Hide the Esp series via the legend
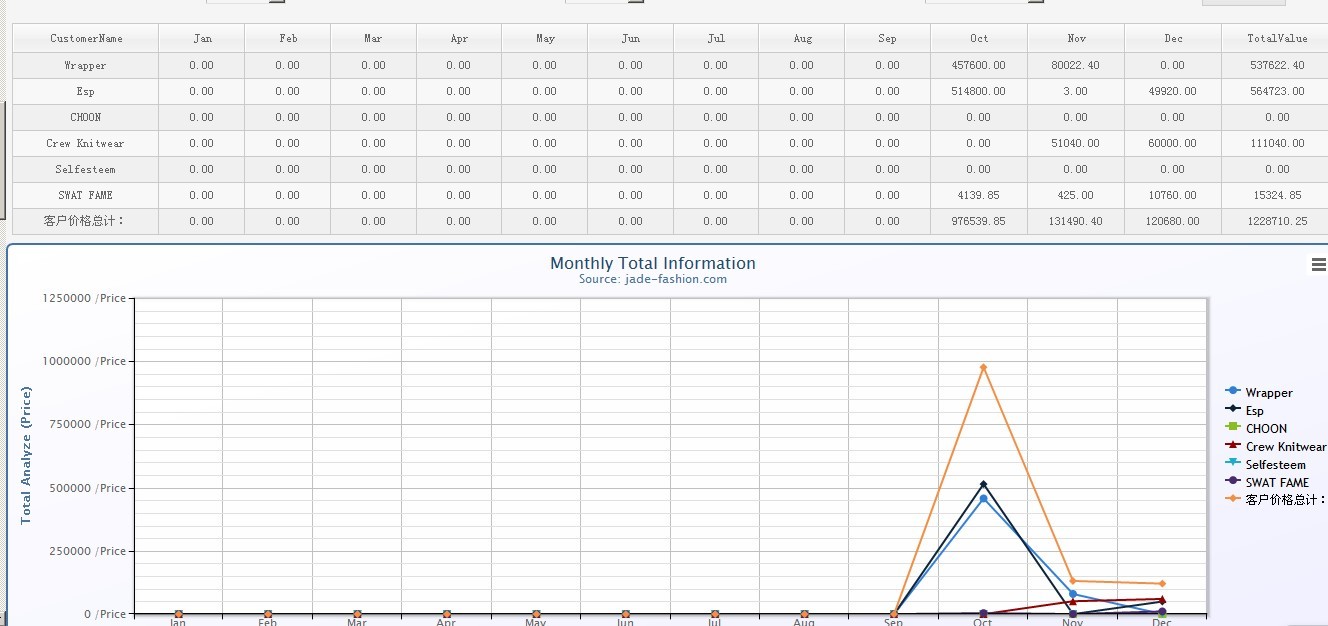The width and height of the screenshot is (1328, 626). coord(1254,411)
